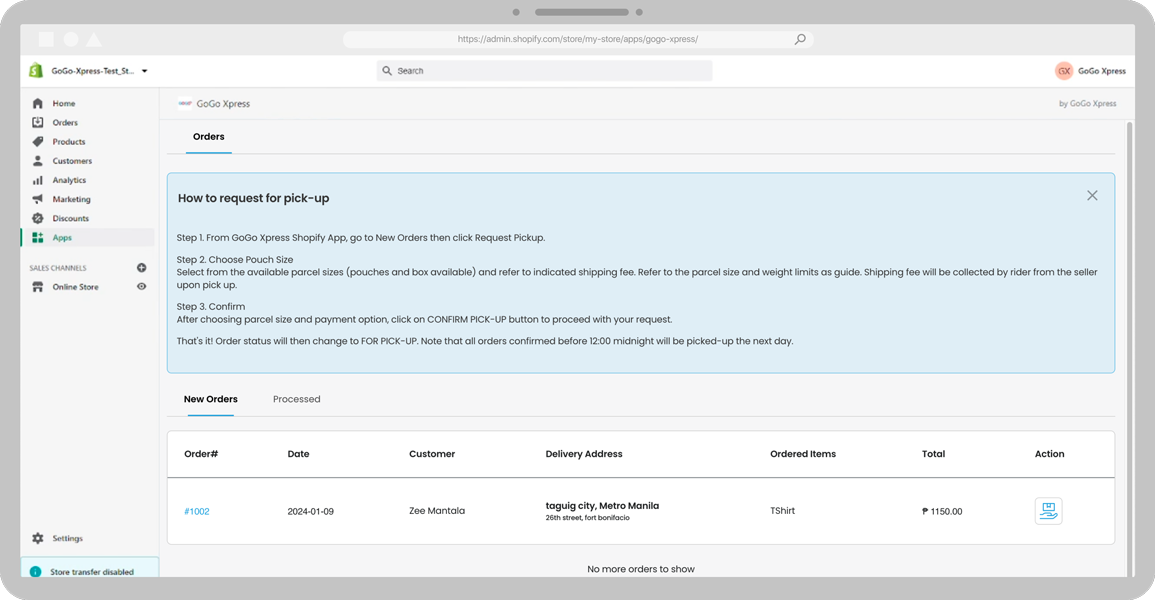Click the Customer column header

click(x=432, y=454)
